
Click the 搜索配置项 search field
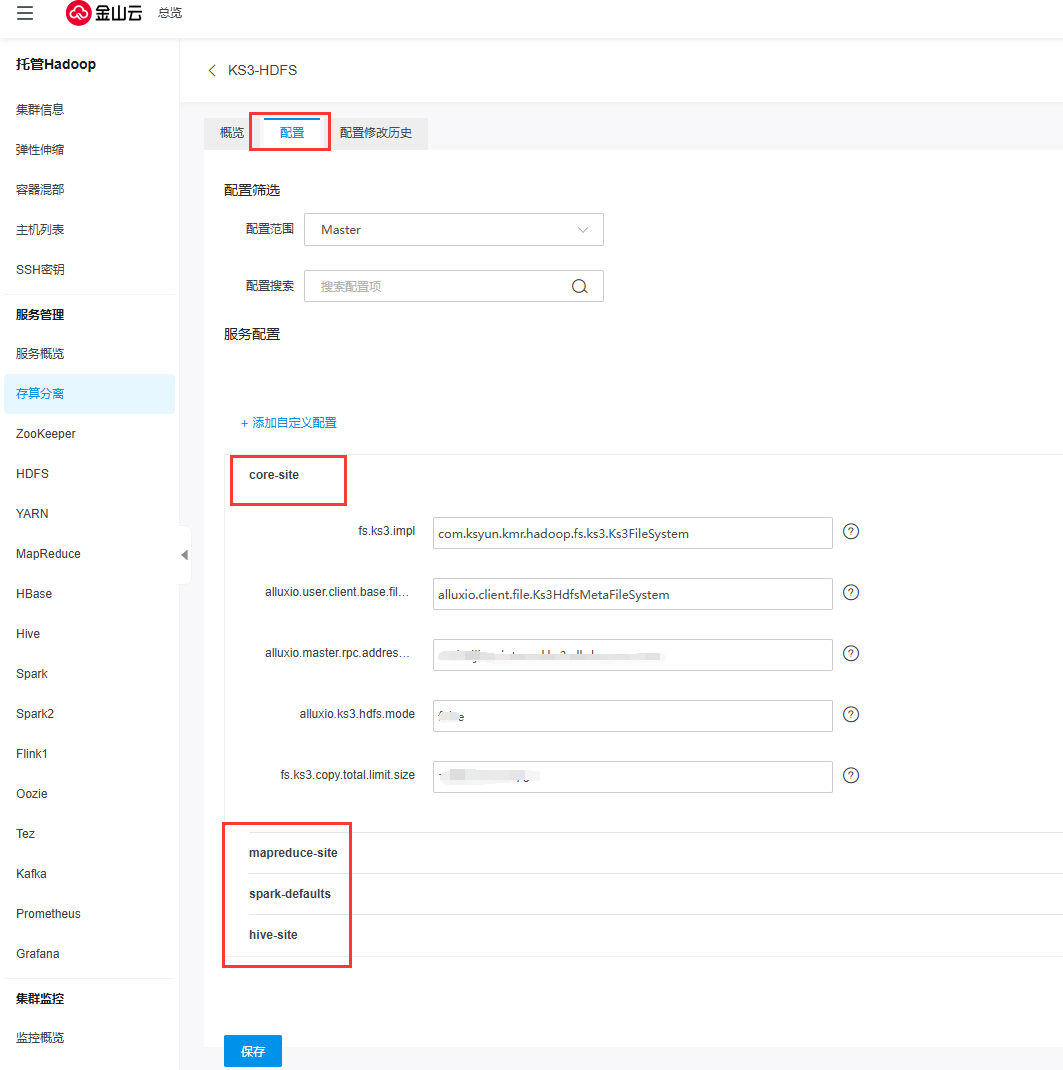tap(440, 286)
